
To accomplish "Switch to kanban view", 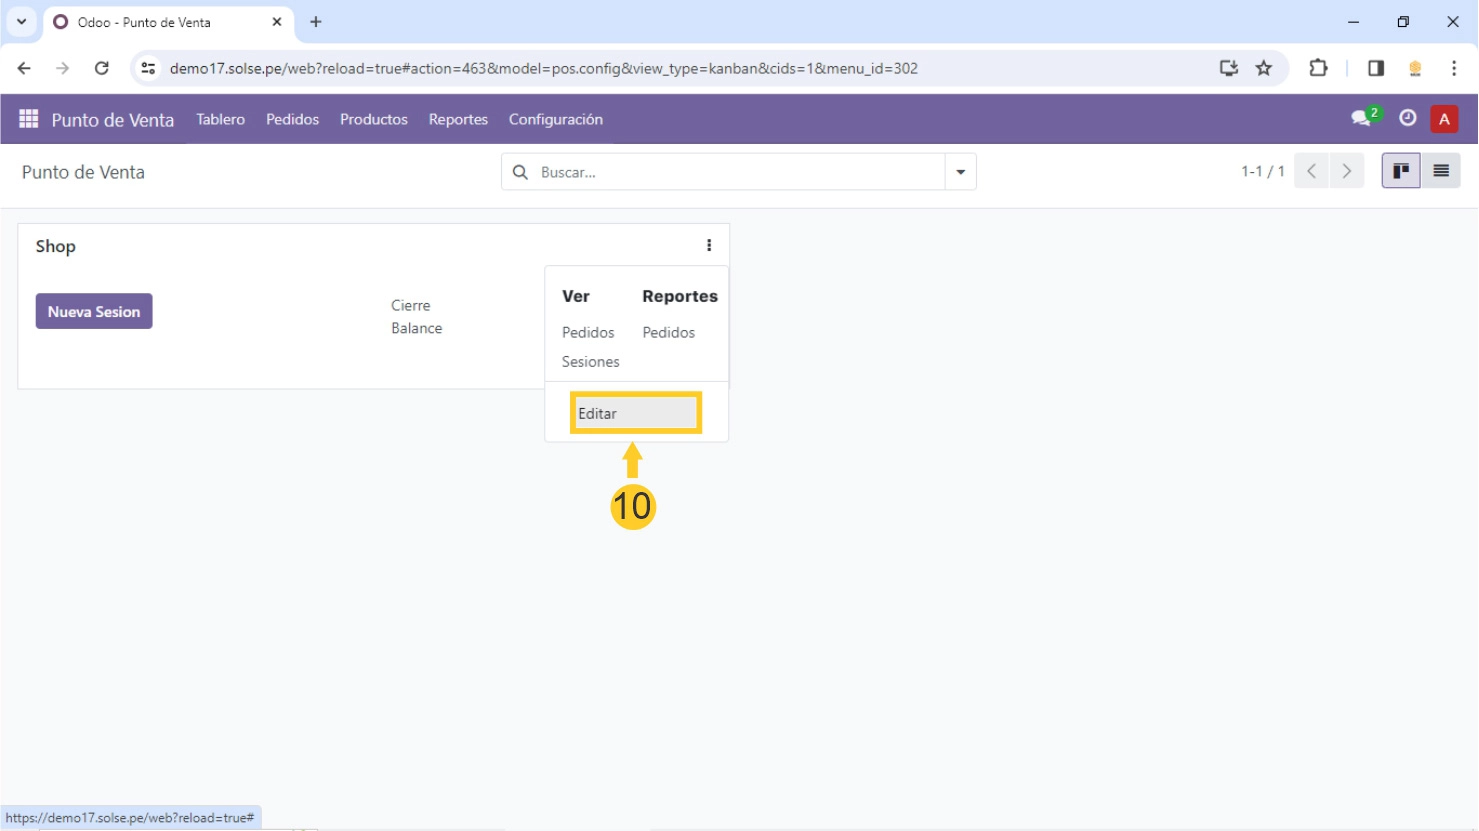I will pos(1400,171).
